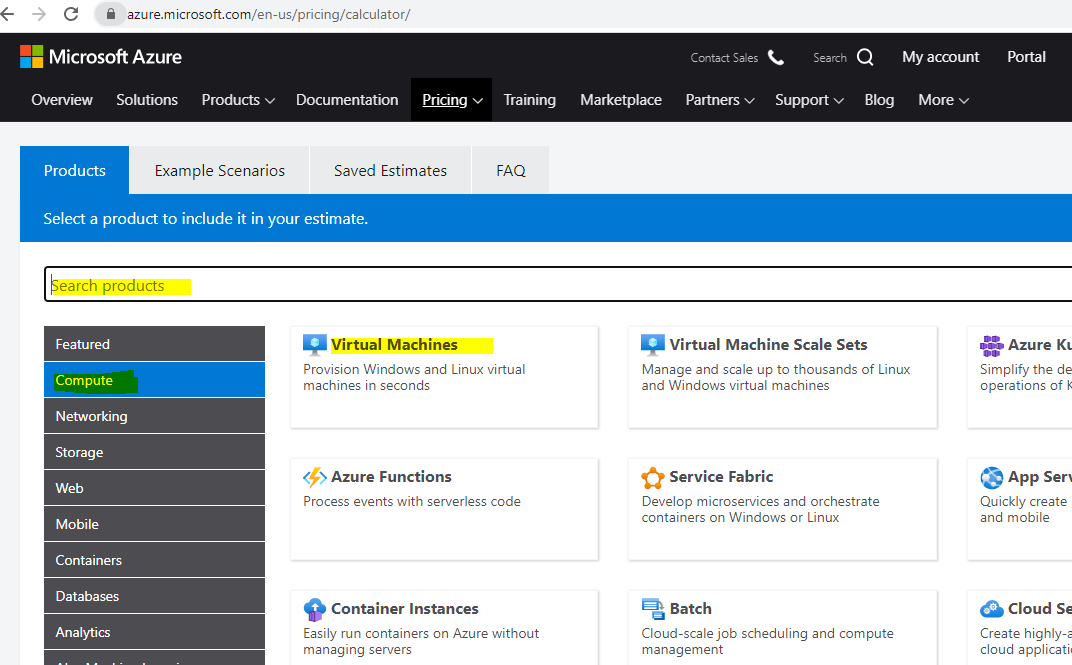The height and width of the screenshot is (665, 1072).
Task: Click the browser address bar URL
Action: [x=268, y=14]
